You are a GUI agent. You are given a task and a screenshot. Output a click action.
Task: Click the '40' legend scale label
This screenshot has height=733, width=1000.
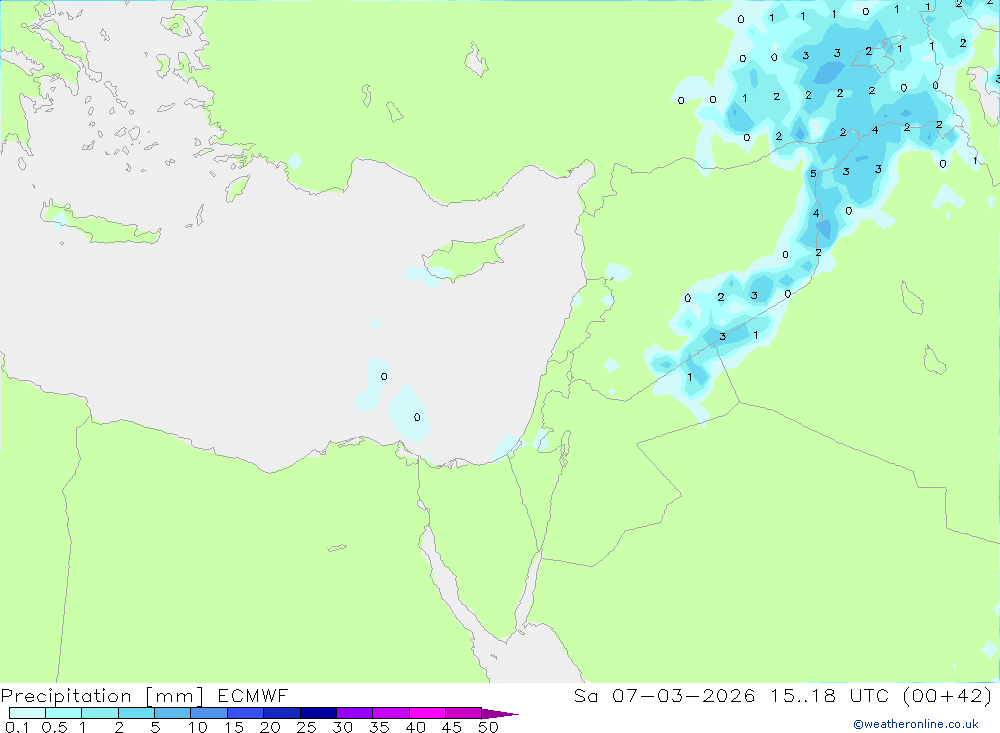(415, 727)
